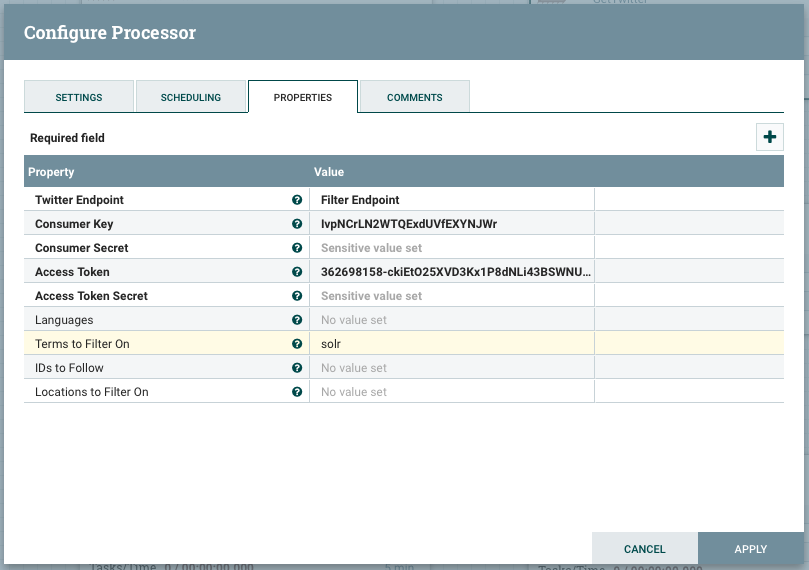Cancel the processor configuration
809x570 pixels.
tap(644, 549)
